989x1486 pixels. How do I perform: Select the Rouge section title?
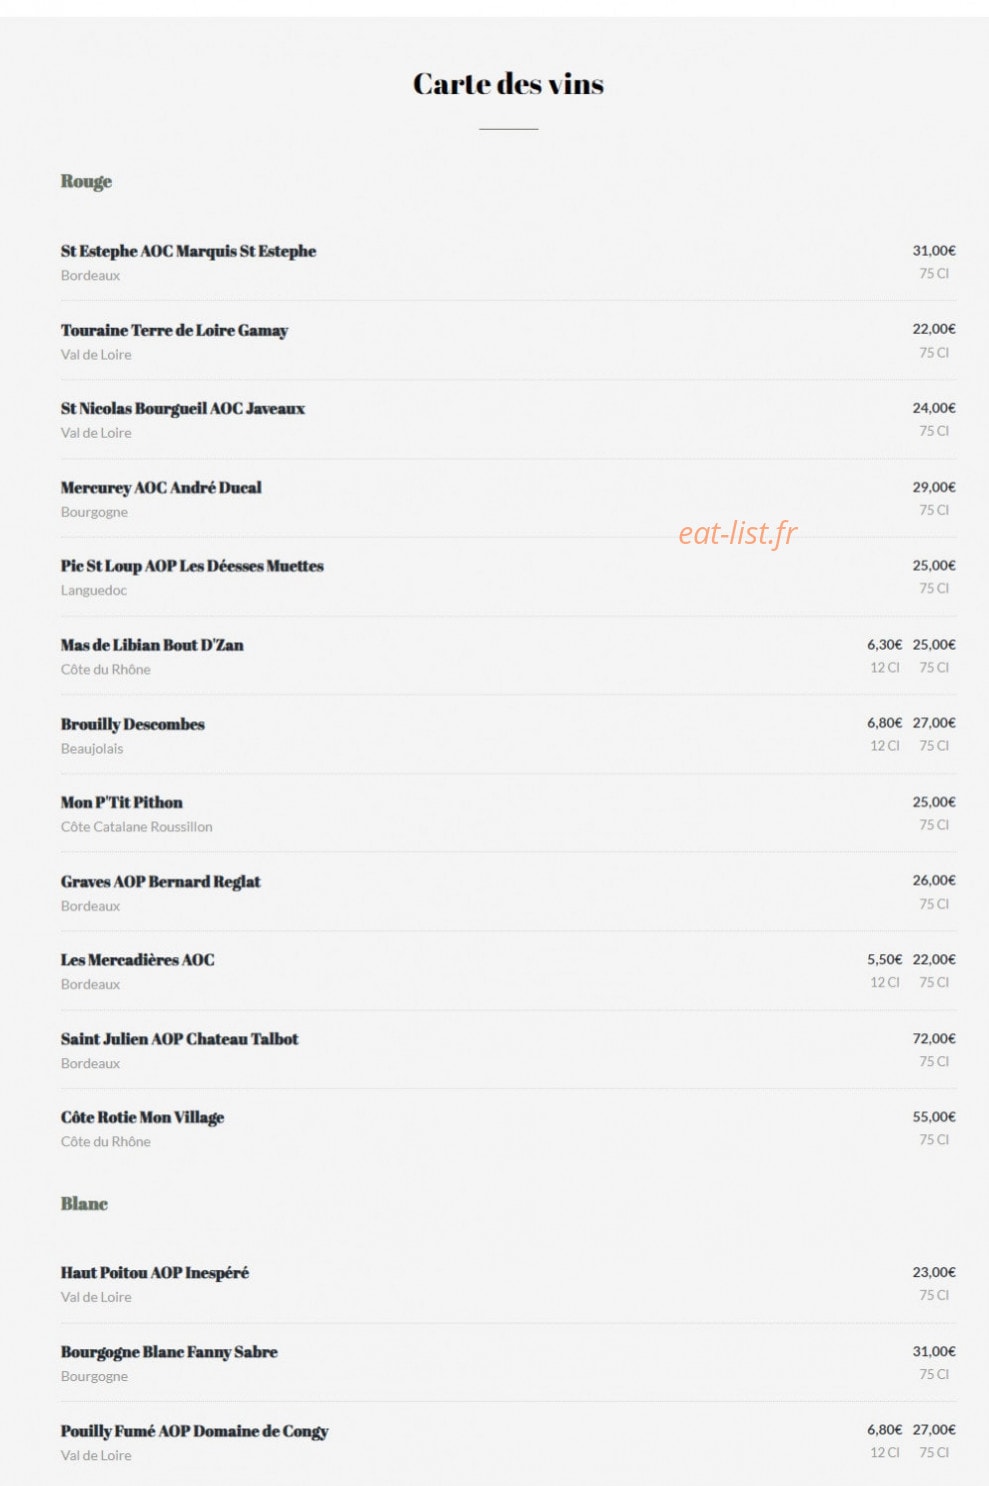click(86, 182)
